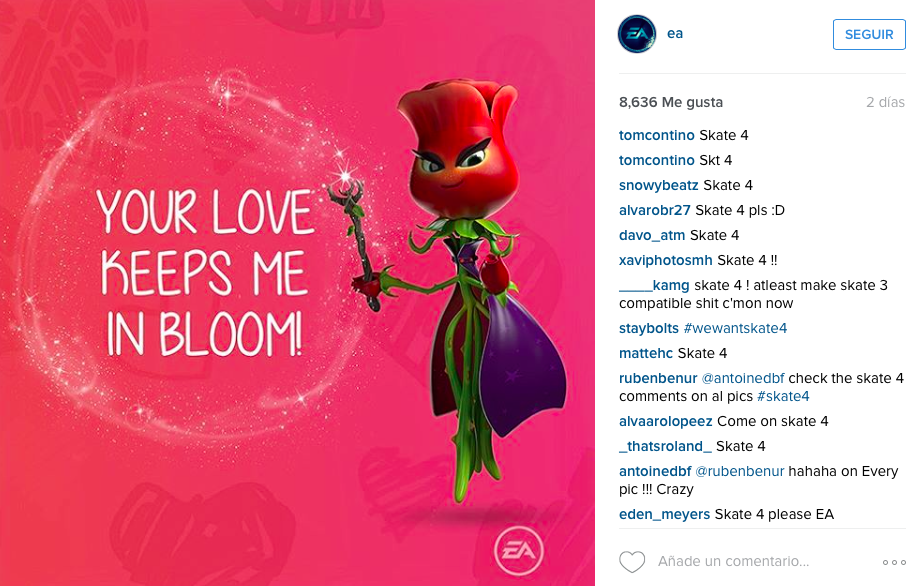Screen dimensions: 924x586
Task: Click in the Añade un comentario field
Action: [734, 561]
